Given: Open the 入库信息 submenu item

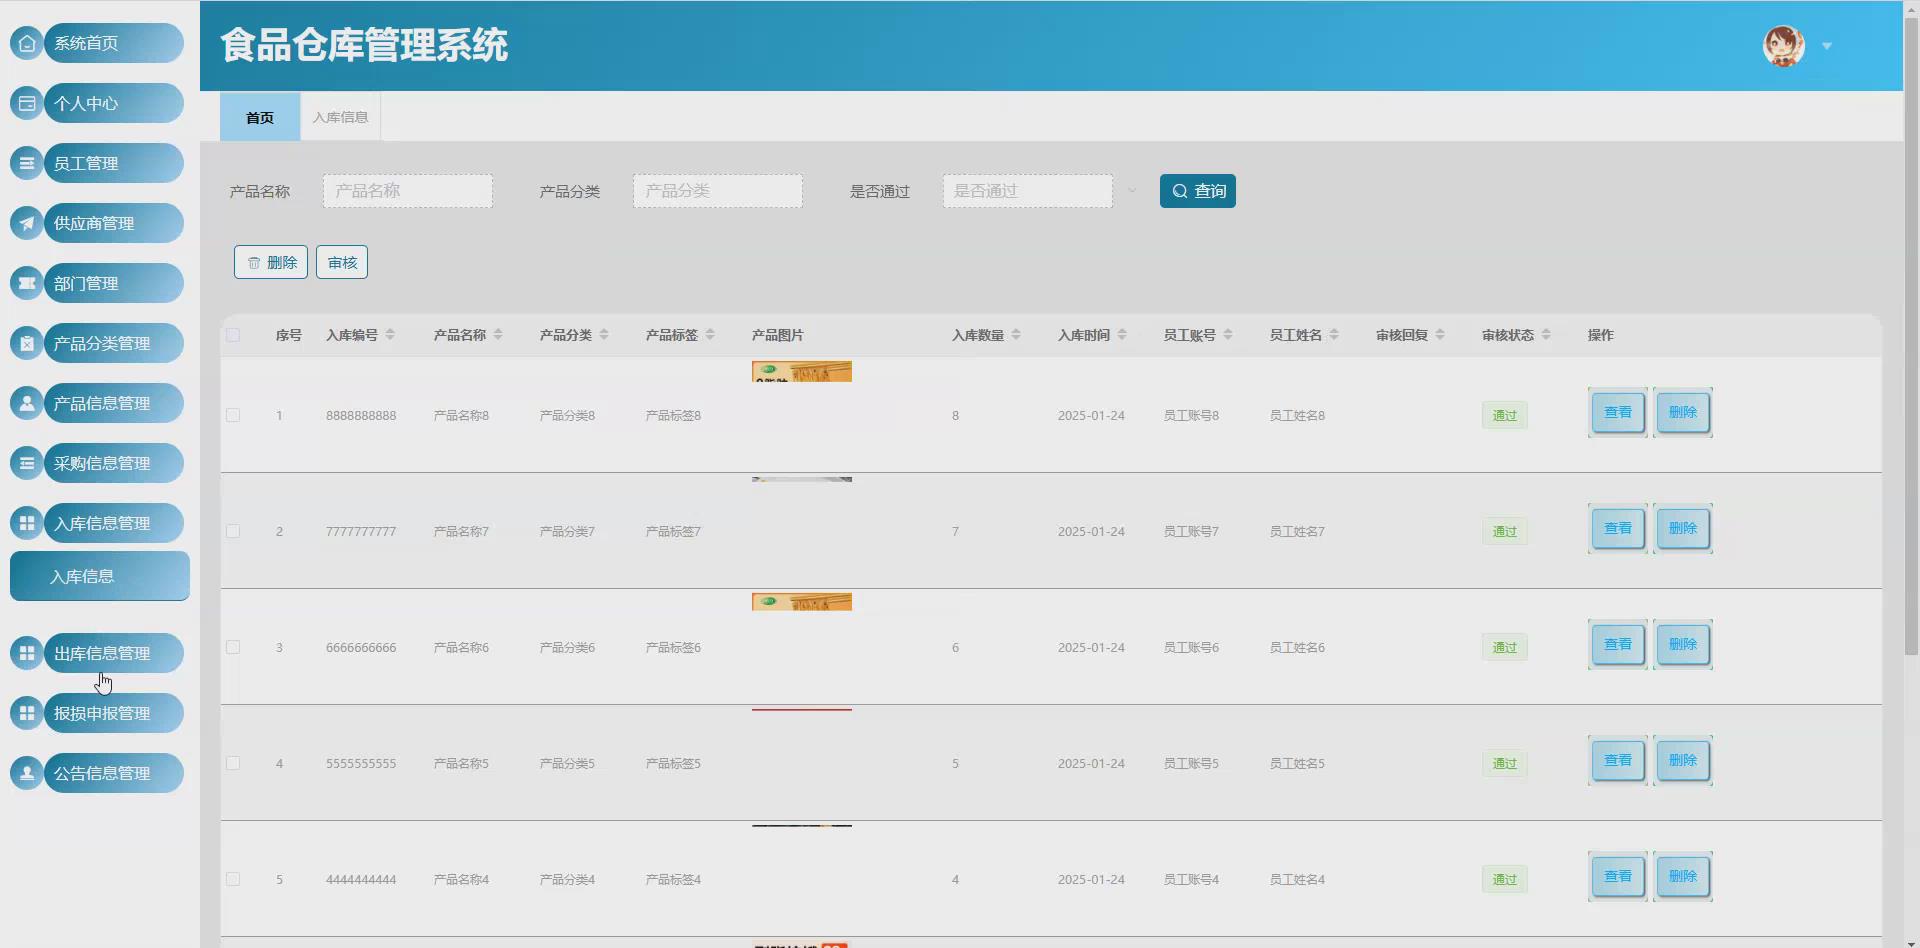Looking at the screenshot, I should (x=100, y=576).
